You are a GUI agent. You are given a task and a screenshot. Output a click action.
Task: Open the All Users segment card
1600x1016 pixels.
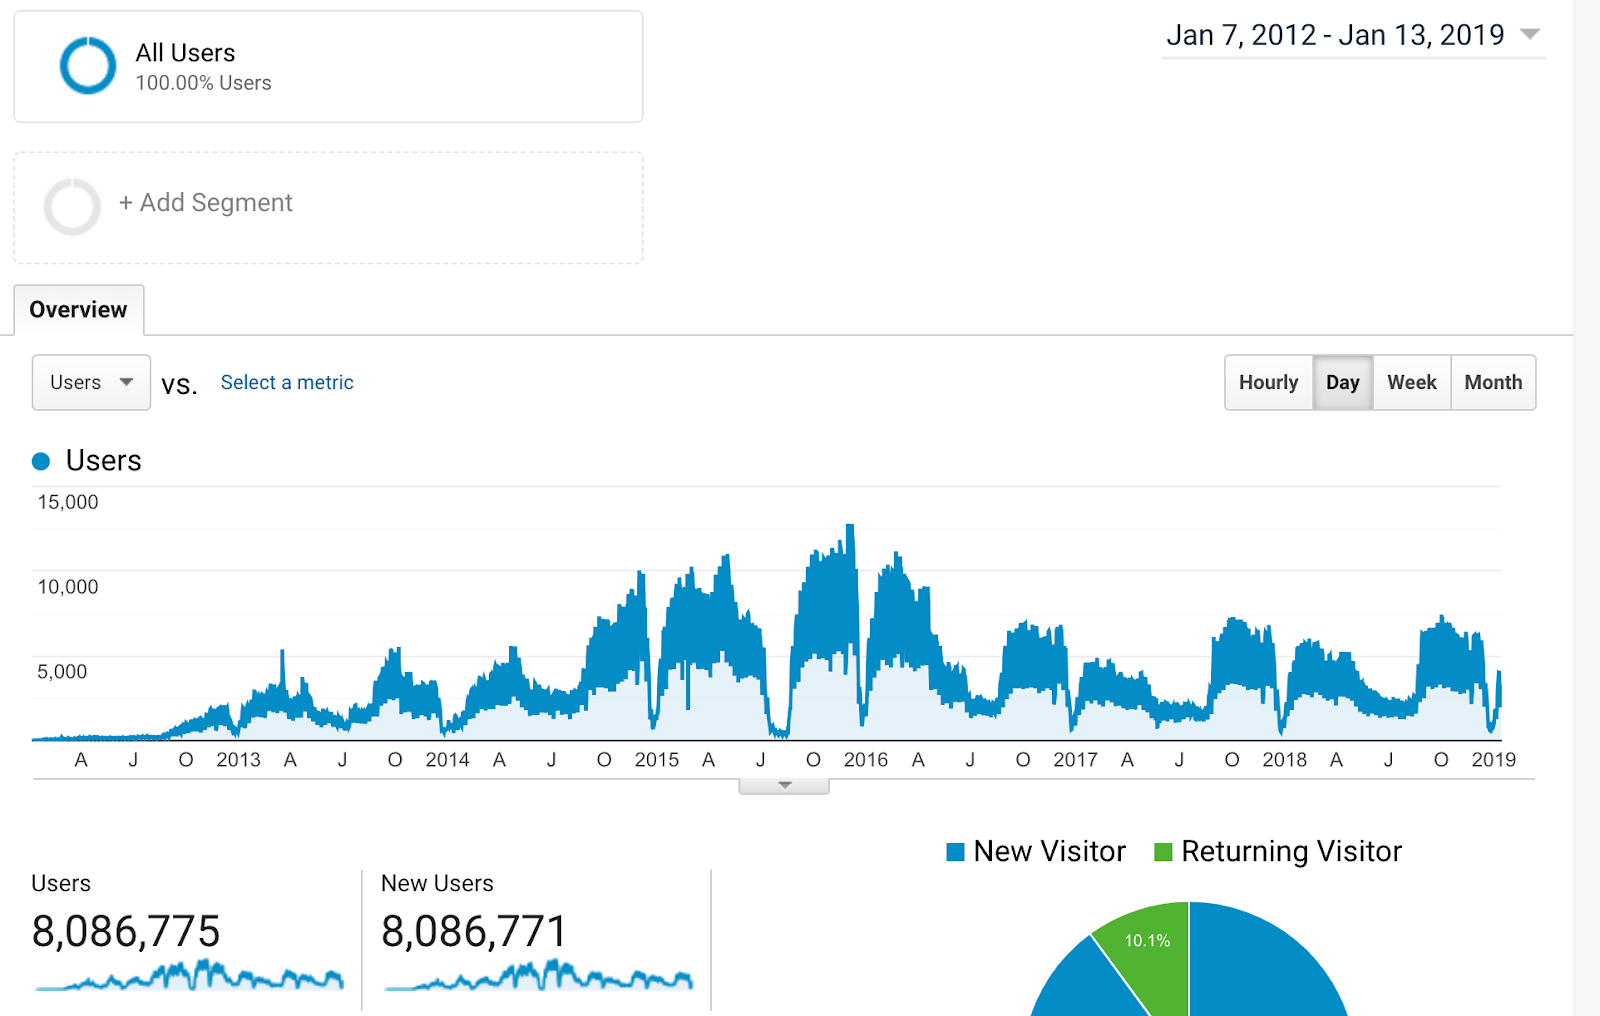click(328, 67)
